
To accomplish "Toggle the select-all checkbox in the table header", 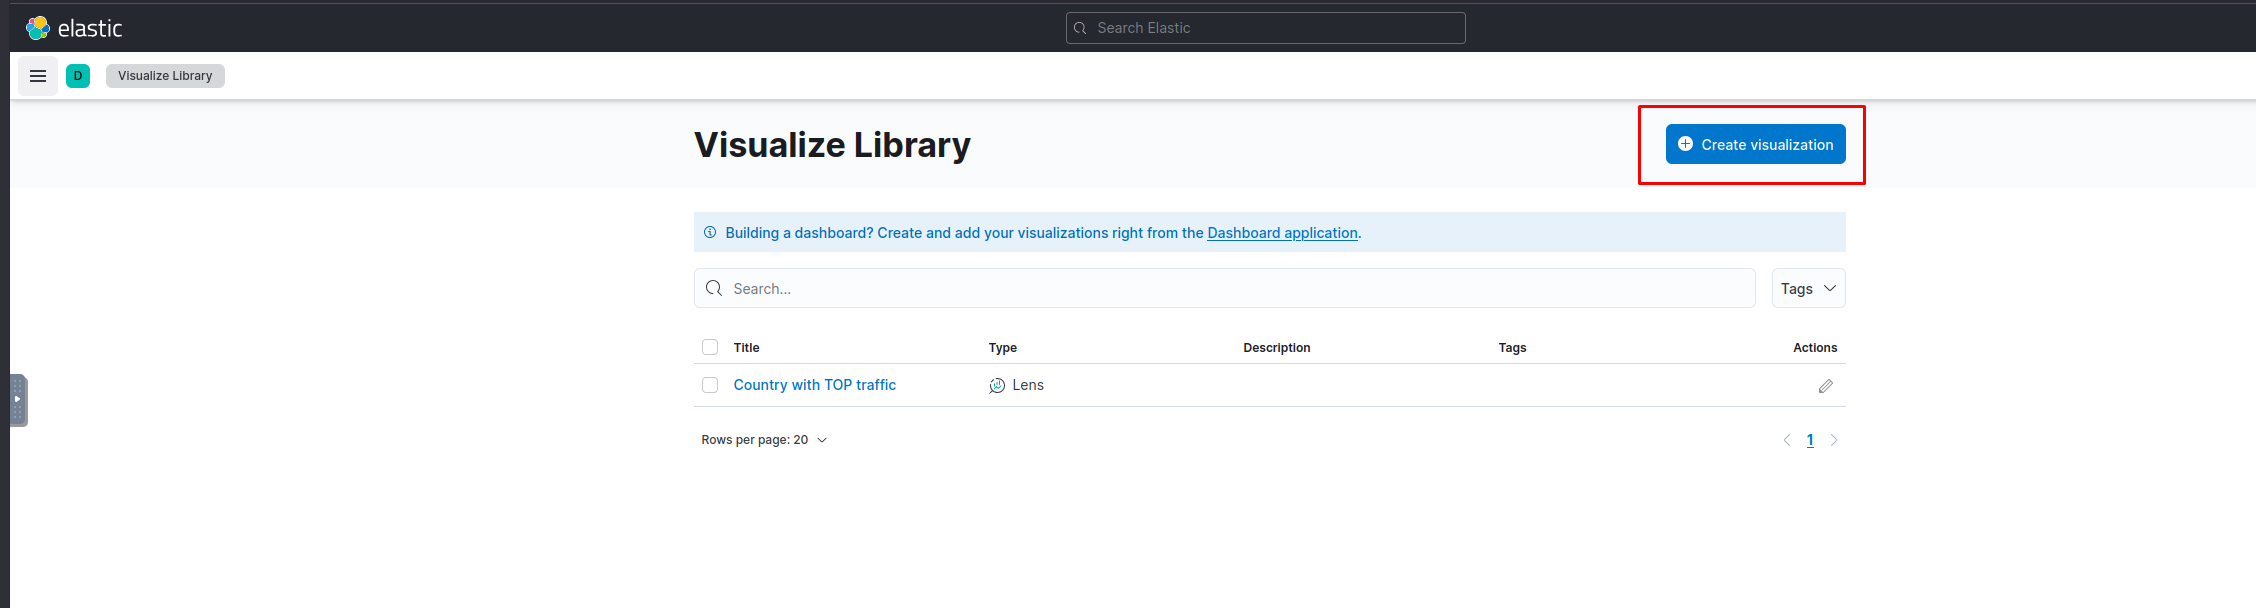I will pyautogui.click(x=710, y=347).
